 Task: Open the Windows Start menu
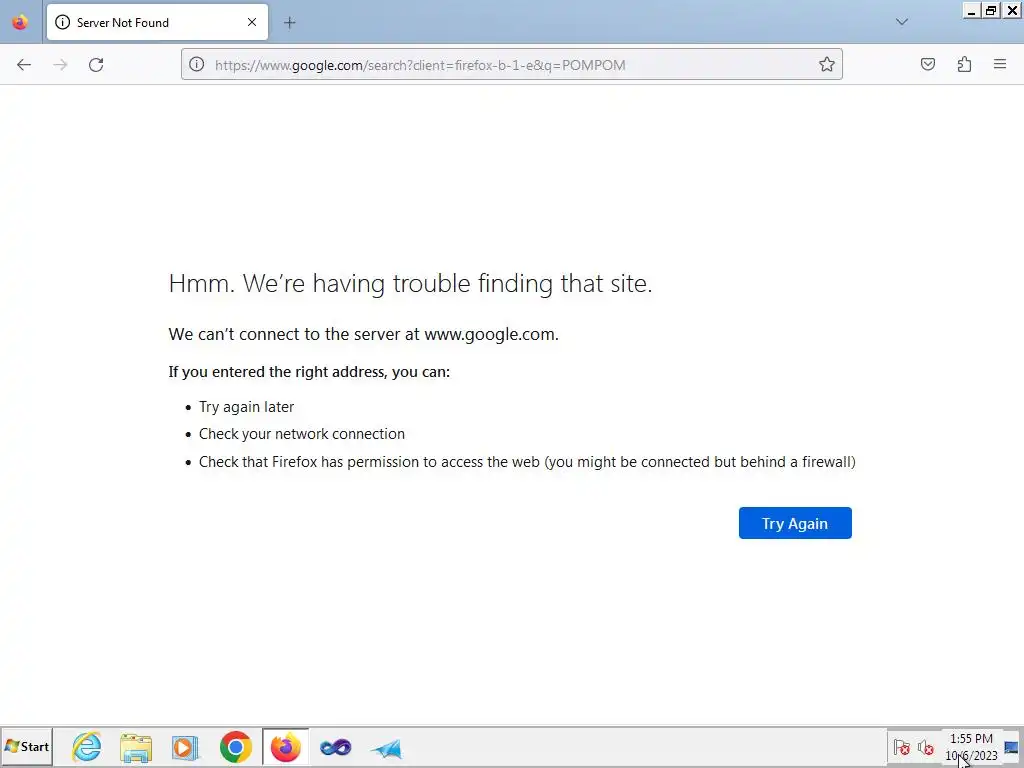click(27, 747)
